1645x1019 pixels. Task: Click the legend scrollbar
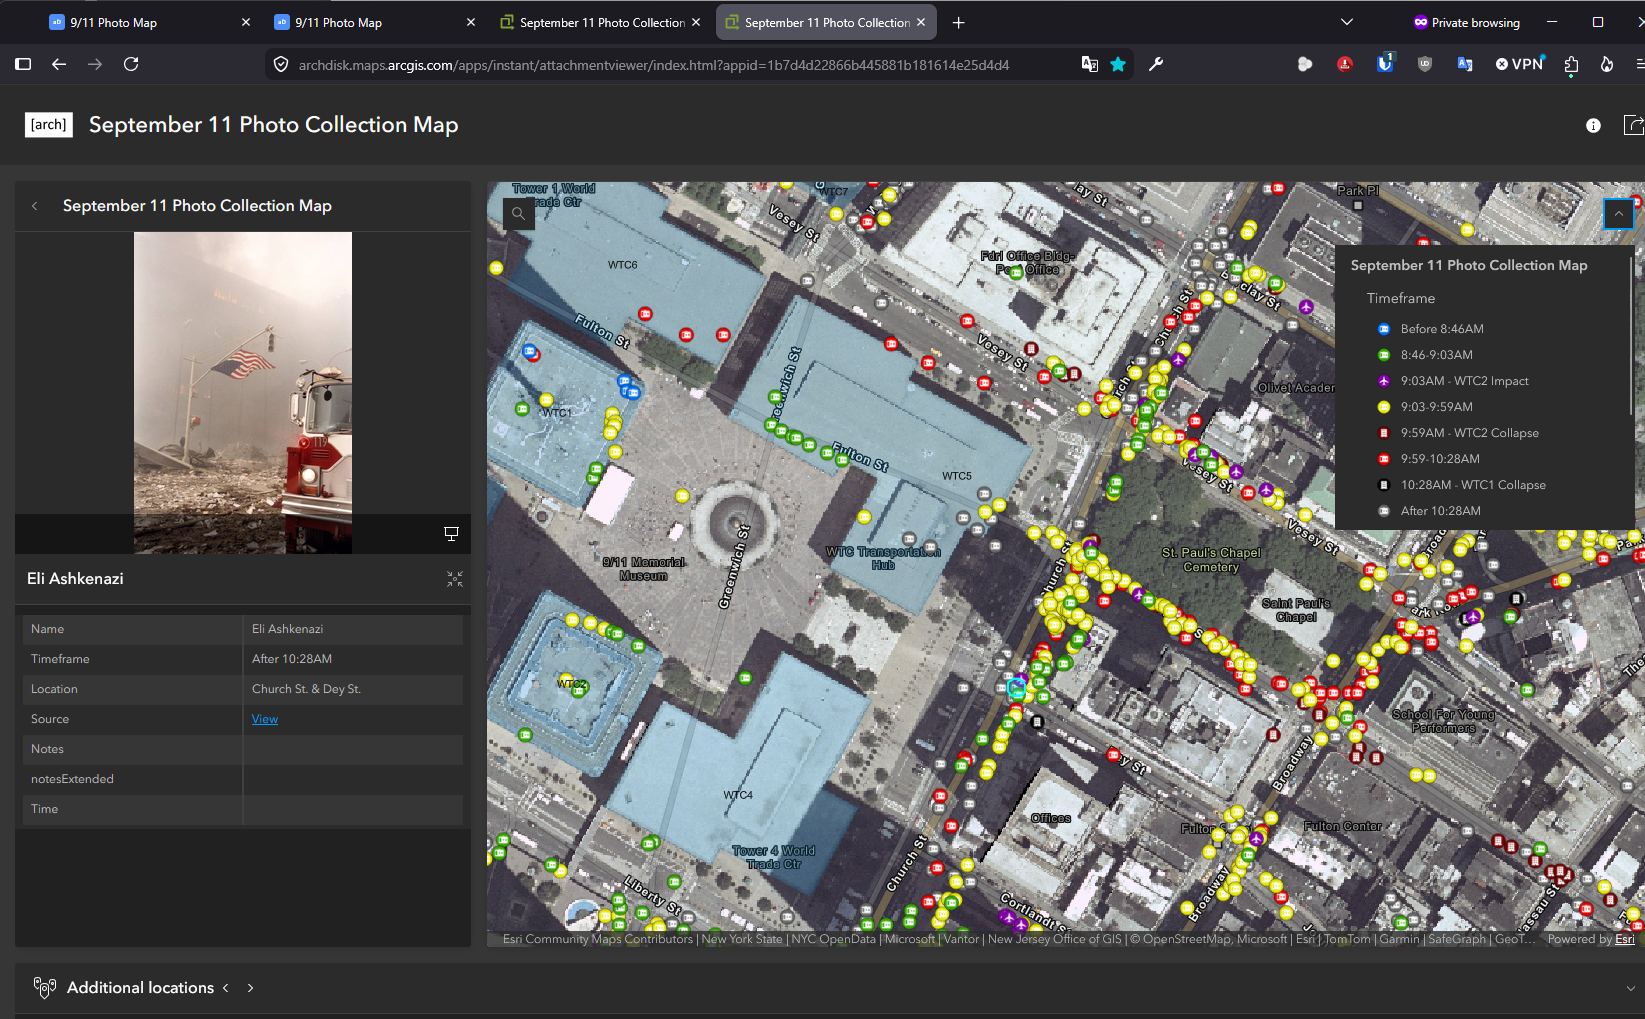coord(1631,337)
